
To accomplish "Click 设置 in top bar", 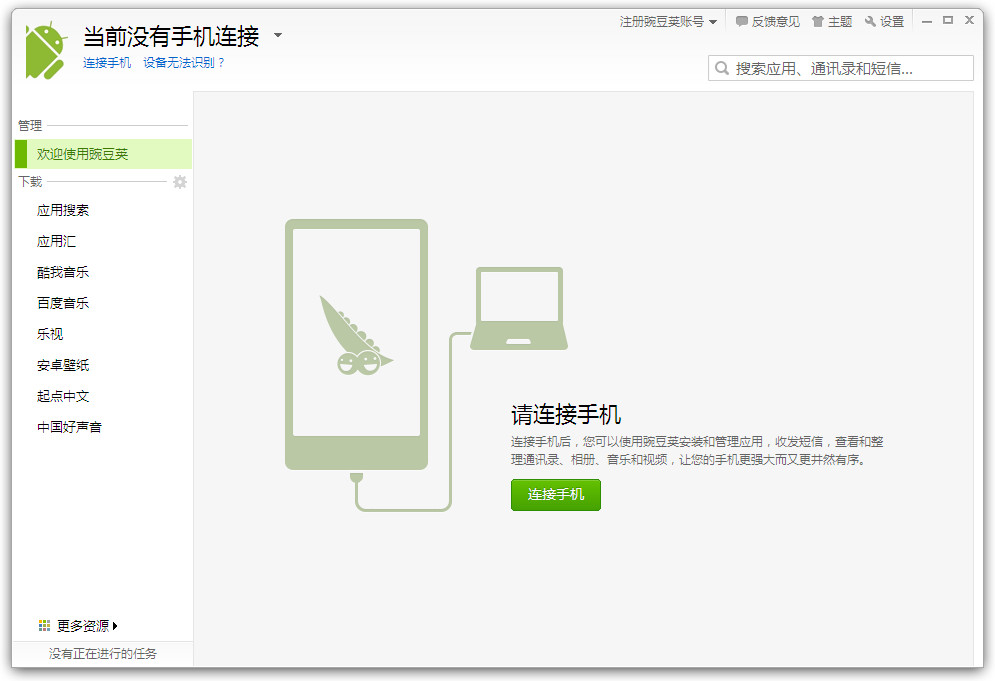I will click(892, 22).
